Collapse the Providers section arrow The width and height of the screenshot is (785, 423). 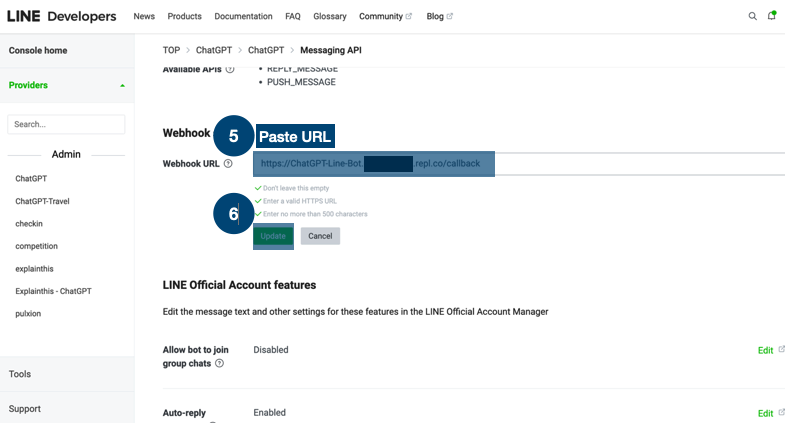[122, 86]
